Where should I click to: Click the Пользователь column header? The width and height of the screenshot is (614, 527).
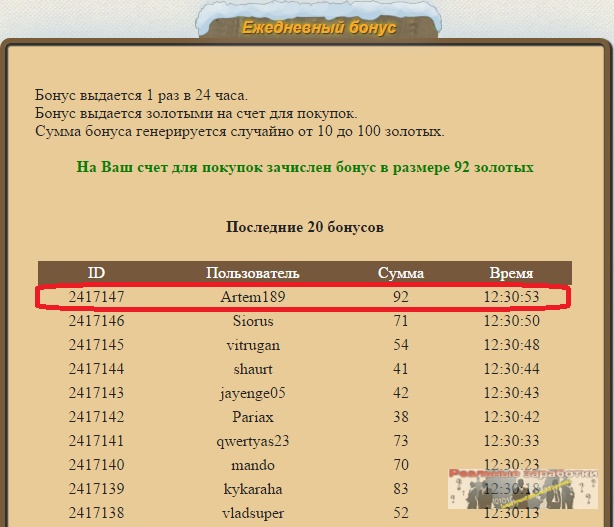252,273
